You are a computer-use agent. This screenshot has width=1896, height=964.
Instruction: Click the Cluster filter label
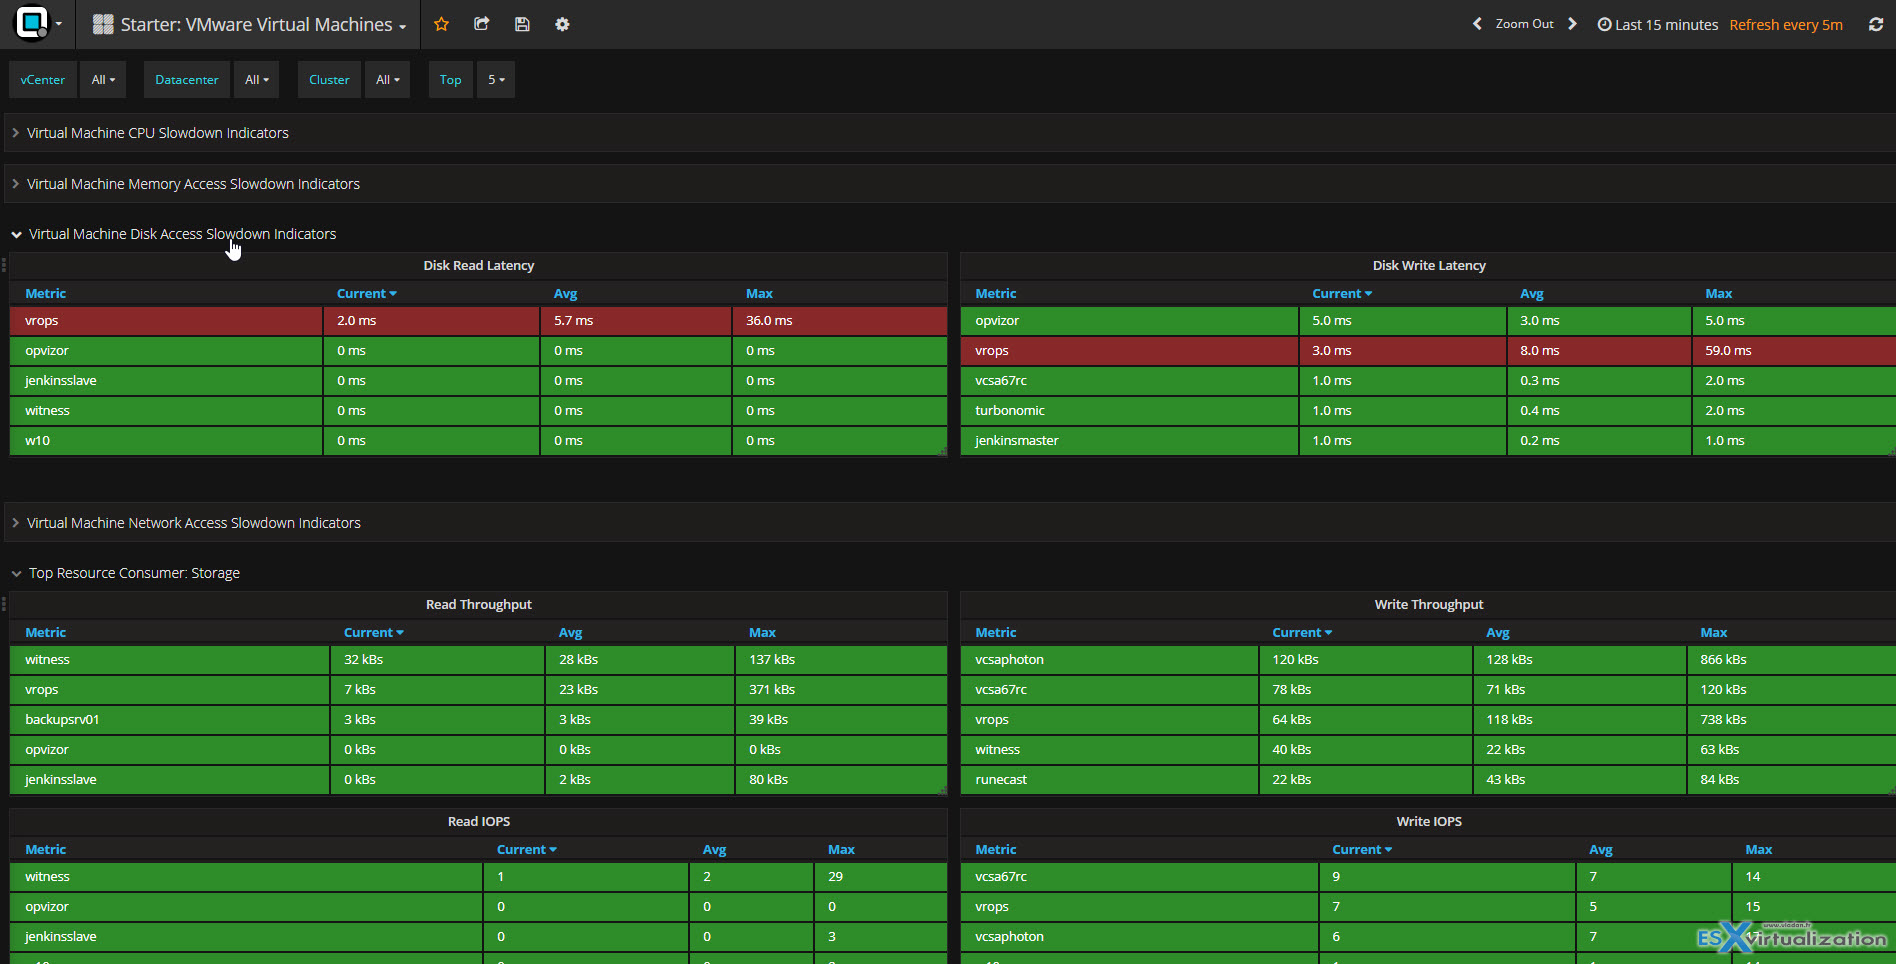pos(329,80)
